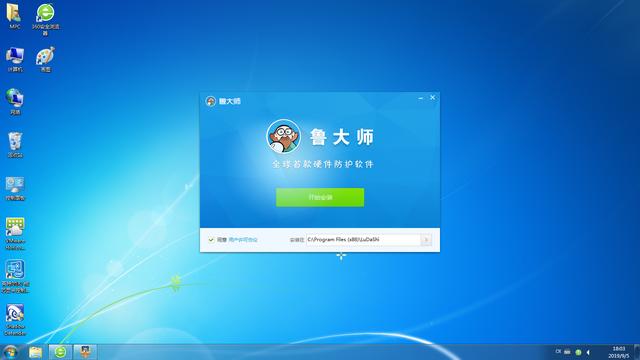Open File Explorer from the taskbar

tap(36, 352)
